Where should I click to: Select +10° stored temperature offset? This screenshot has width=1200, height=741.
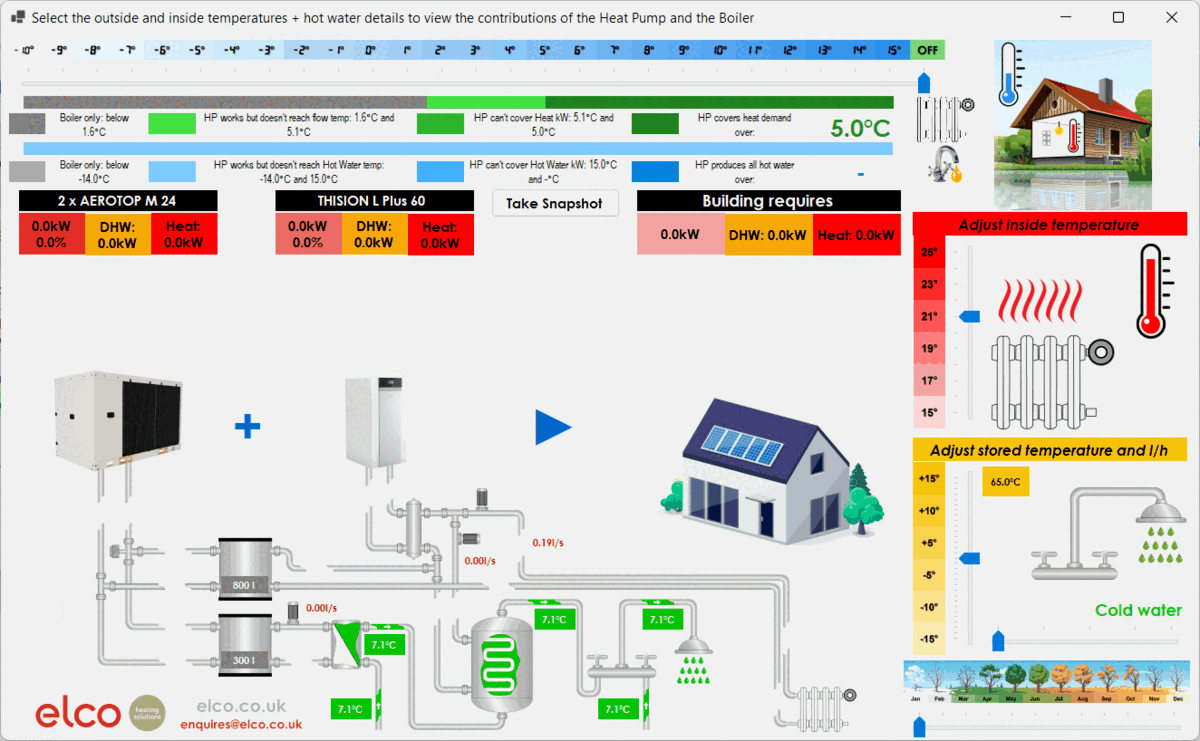coord(929,510)
